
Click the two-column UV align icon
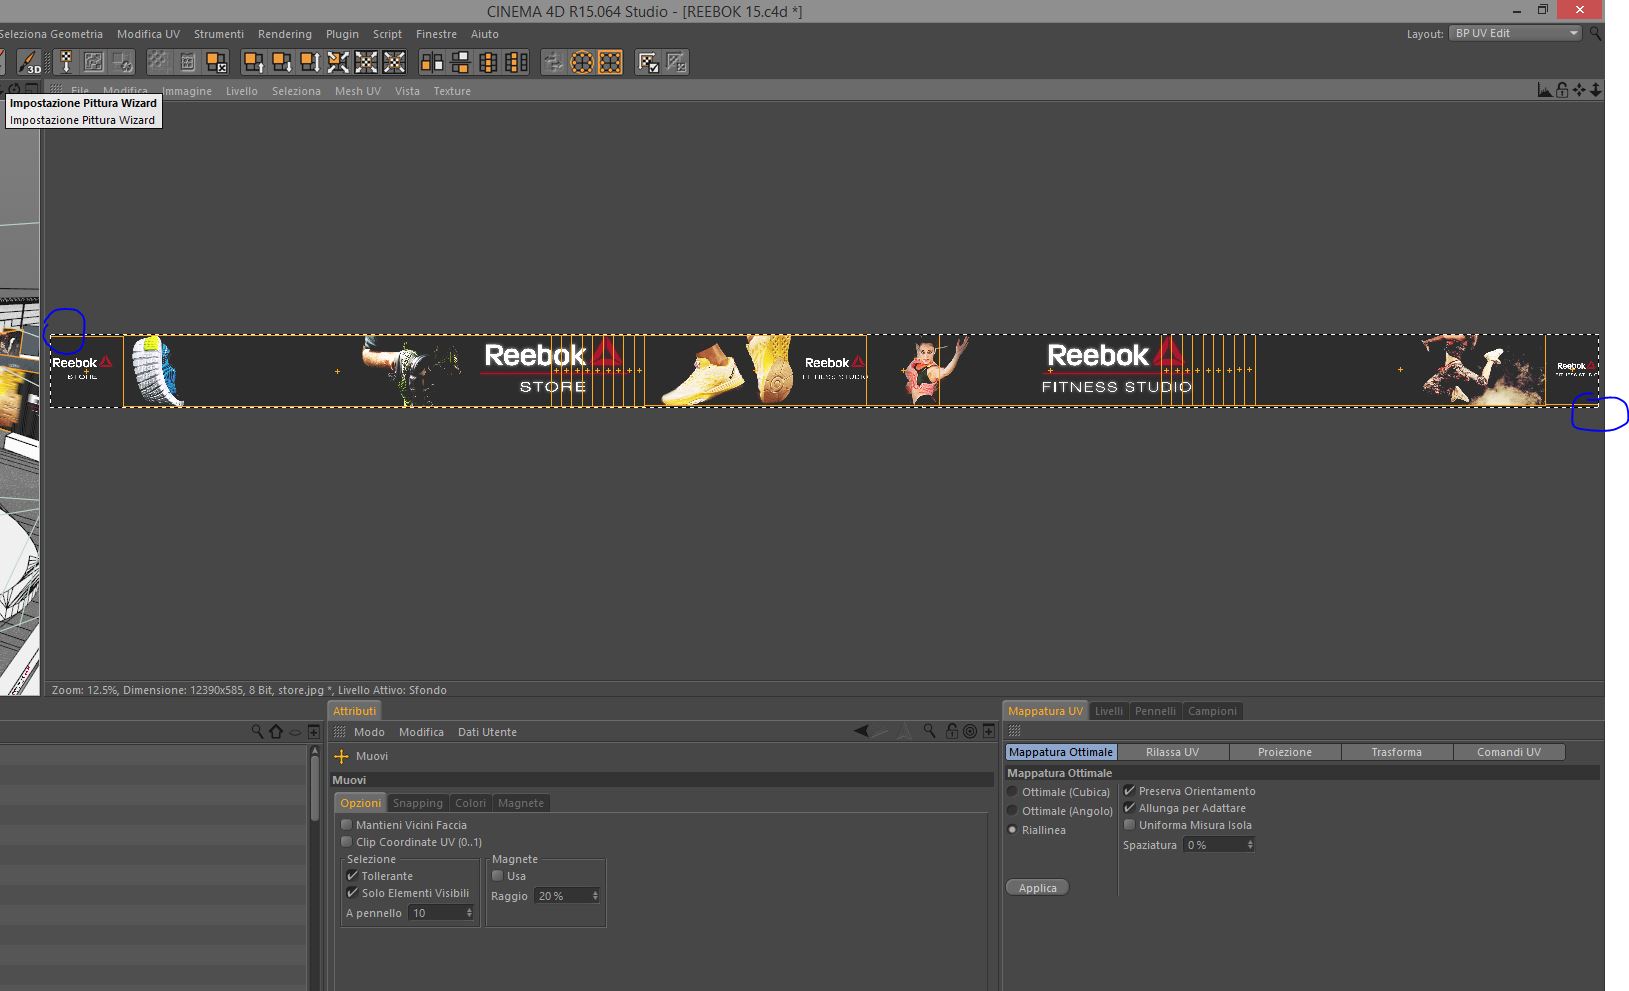(x=432, y=63)
